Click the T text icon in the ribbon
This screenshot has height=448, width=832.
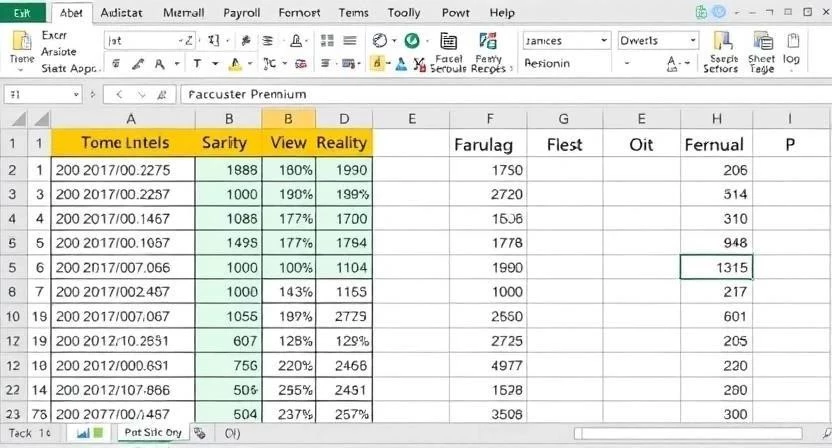197,64
